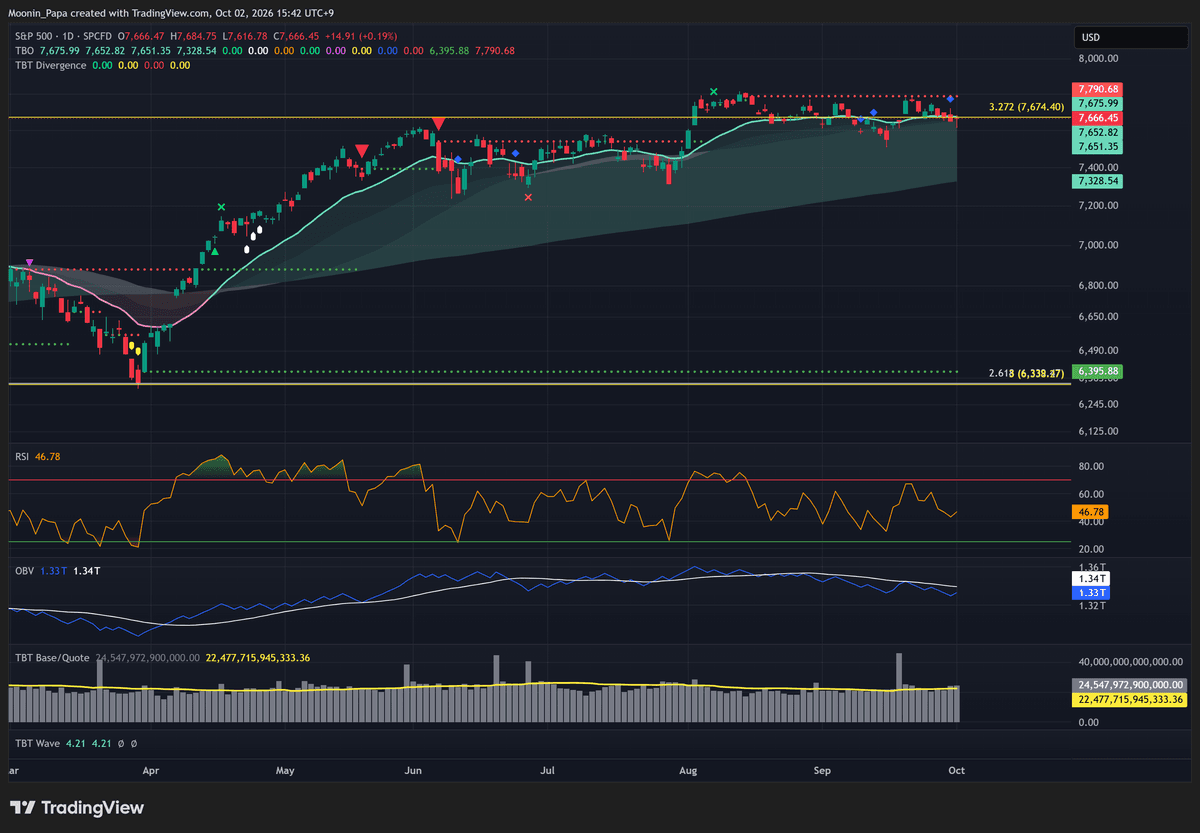Select the OBV pane legend label
1200x833 pixels.
click(x=24, y=570)
